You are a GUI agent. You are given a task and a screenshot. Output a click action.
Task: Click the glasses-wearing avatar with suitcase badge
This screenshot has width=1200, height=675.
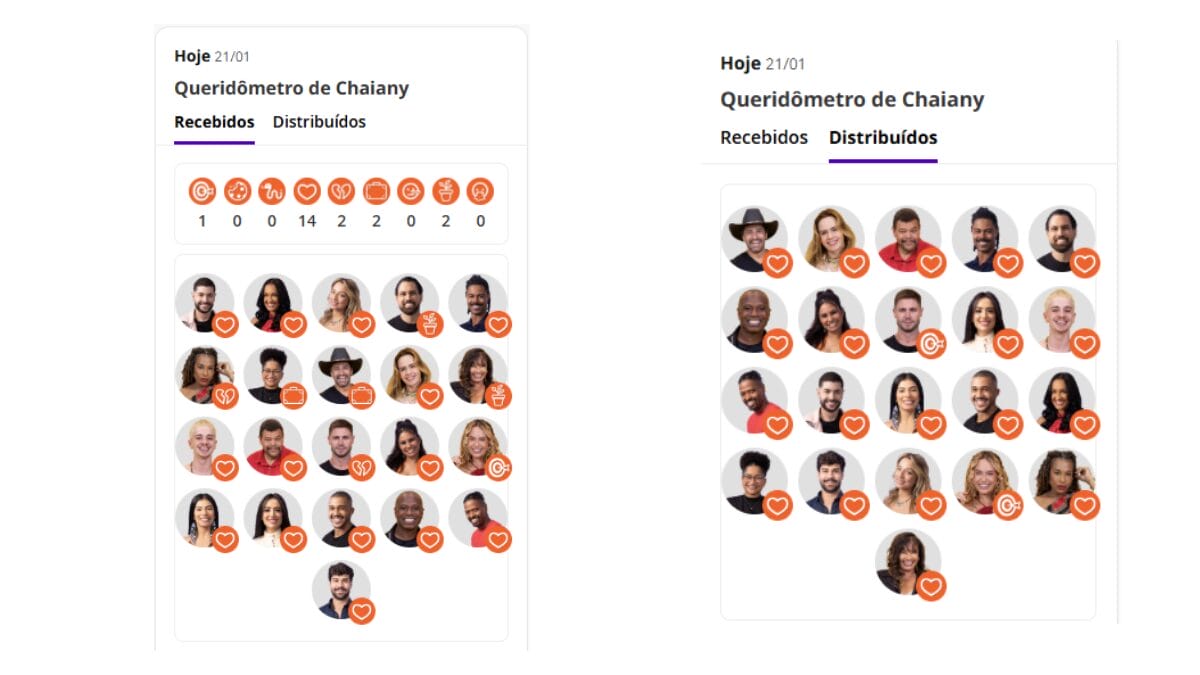point(273,376)
